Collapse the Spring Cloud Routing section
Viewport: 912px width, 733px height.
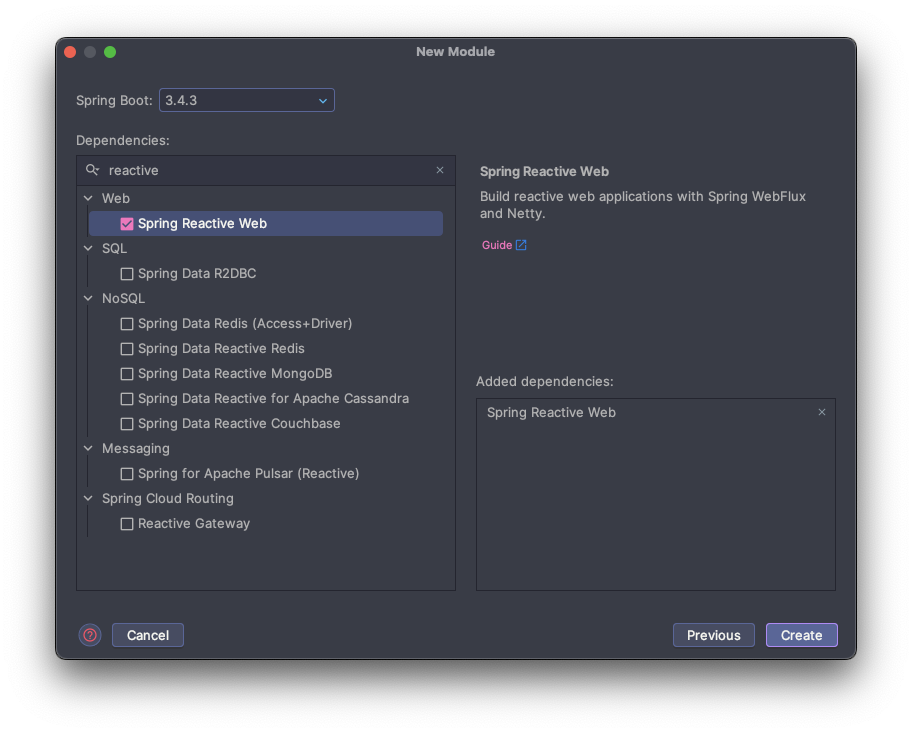[x=88, y=499]
